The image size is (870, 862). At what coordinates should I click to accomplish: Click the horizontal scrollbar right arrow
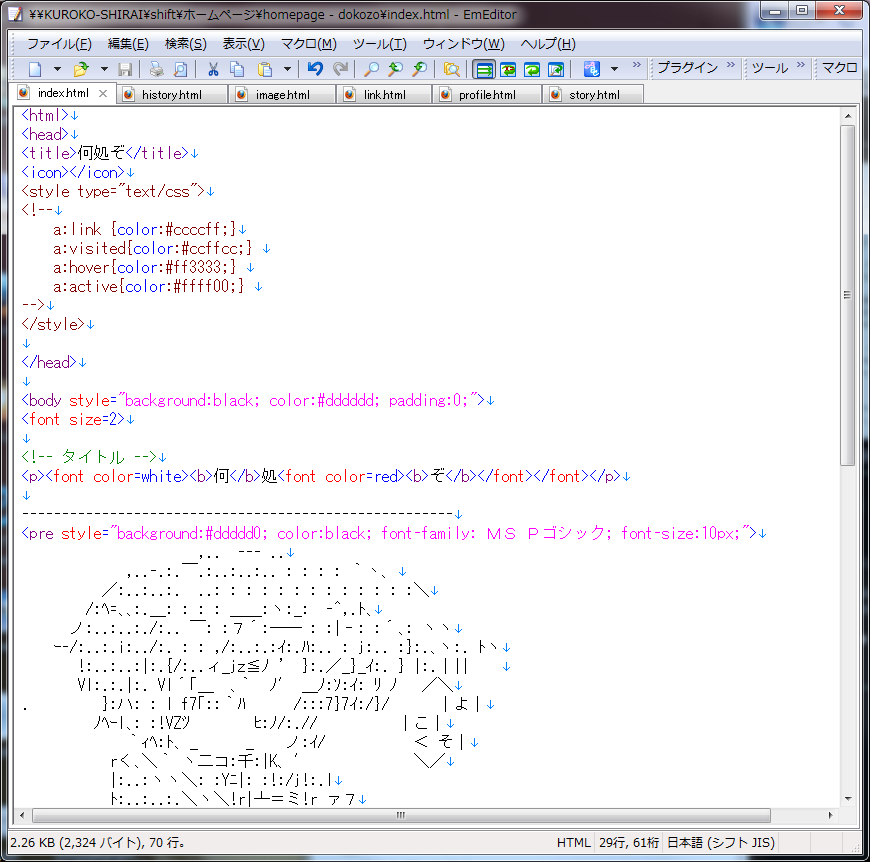click(830, 815)
